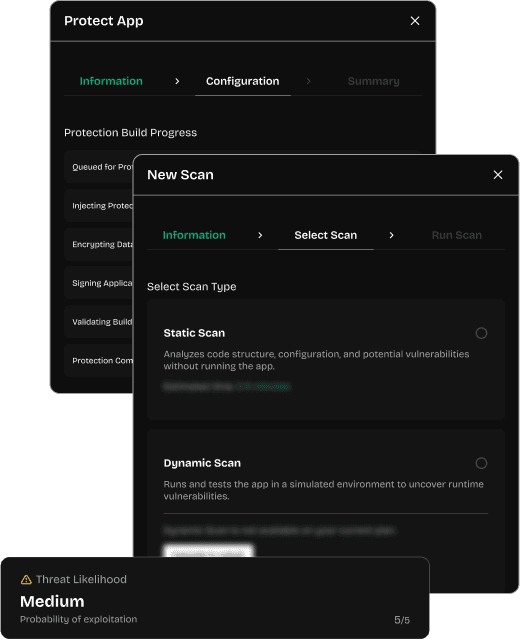
Task: Click the Select Scan Type heading
Action: click(x=191, y=287)
